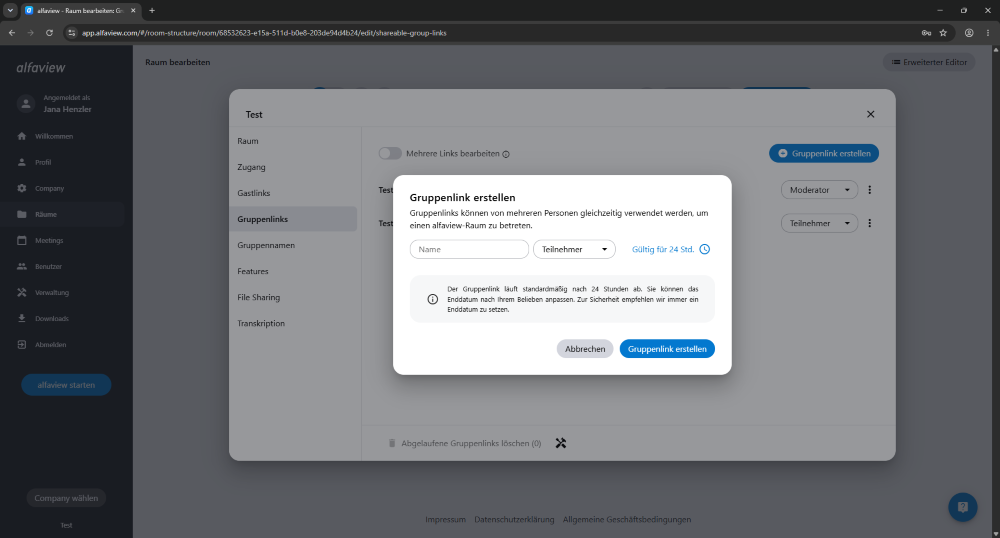Screen dimensions: 1000x538
Task: Open browser profile icon
Action: coord(969,33)
